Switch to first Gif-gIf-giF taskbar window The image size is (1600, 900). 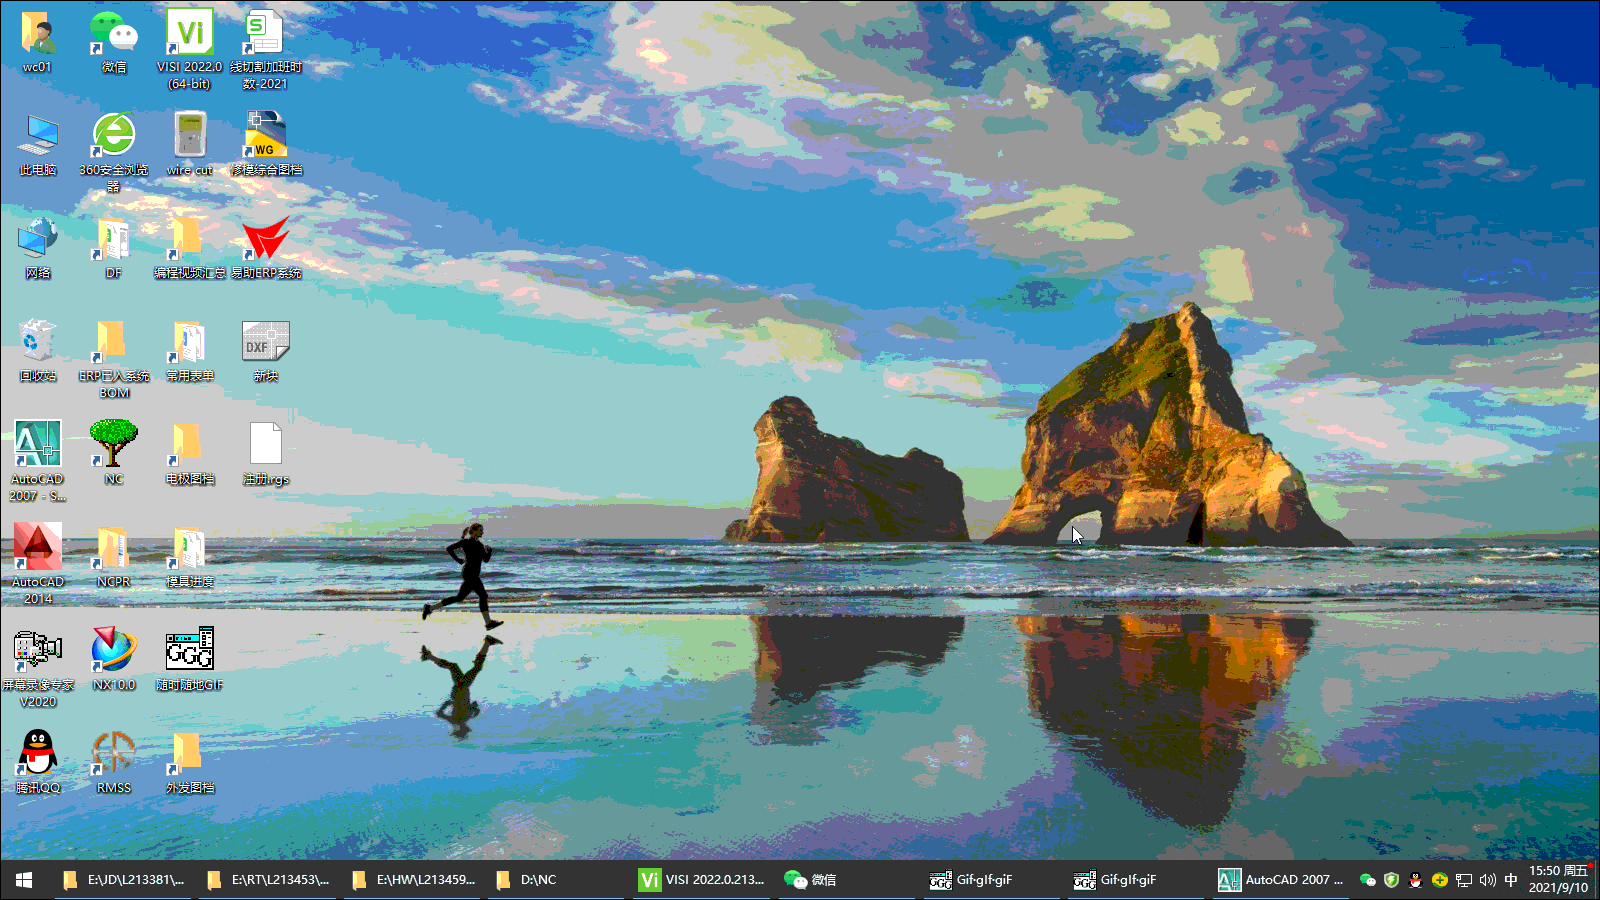pos(993,880)
